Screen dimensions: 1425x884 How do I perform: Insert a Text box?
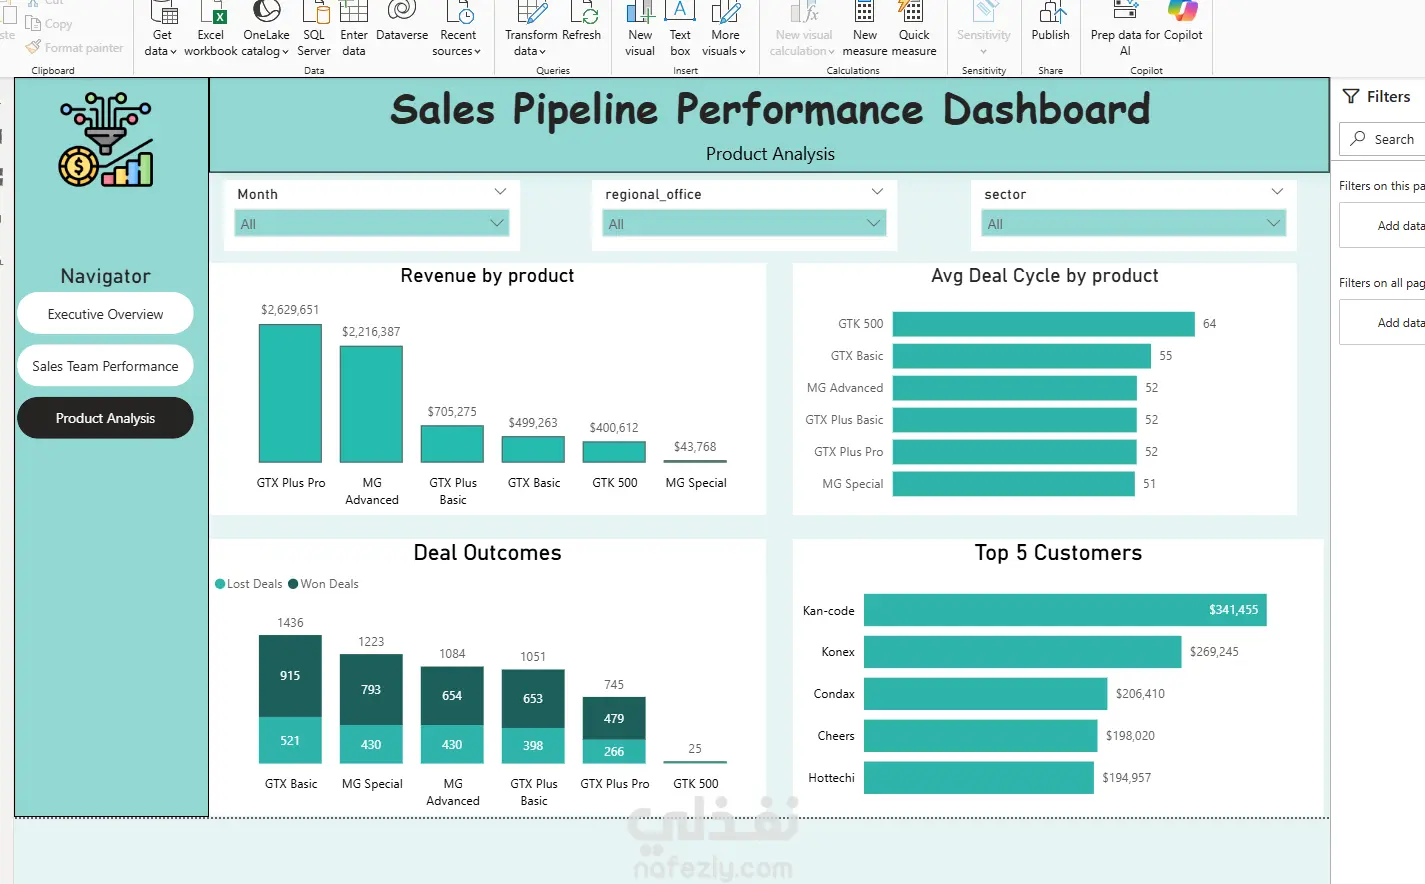[680, 29]
